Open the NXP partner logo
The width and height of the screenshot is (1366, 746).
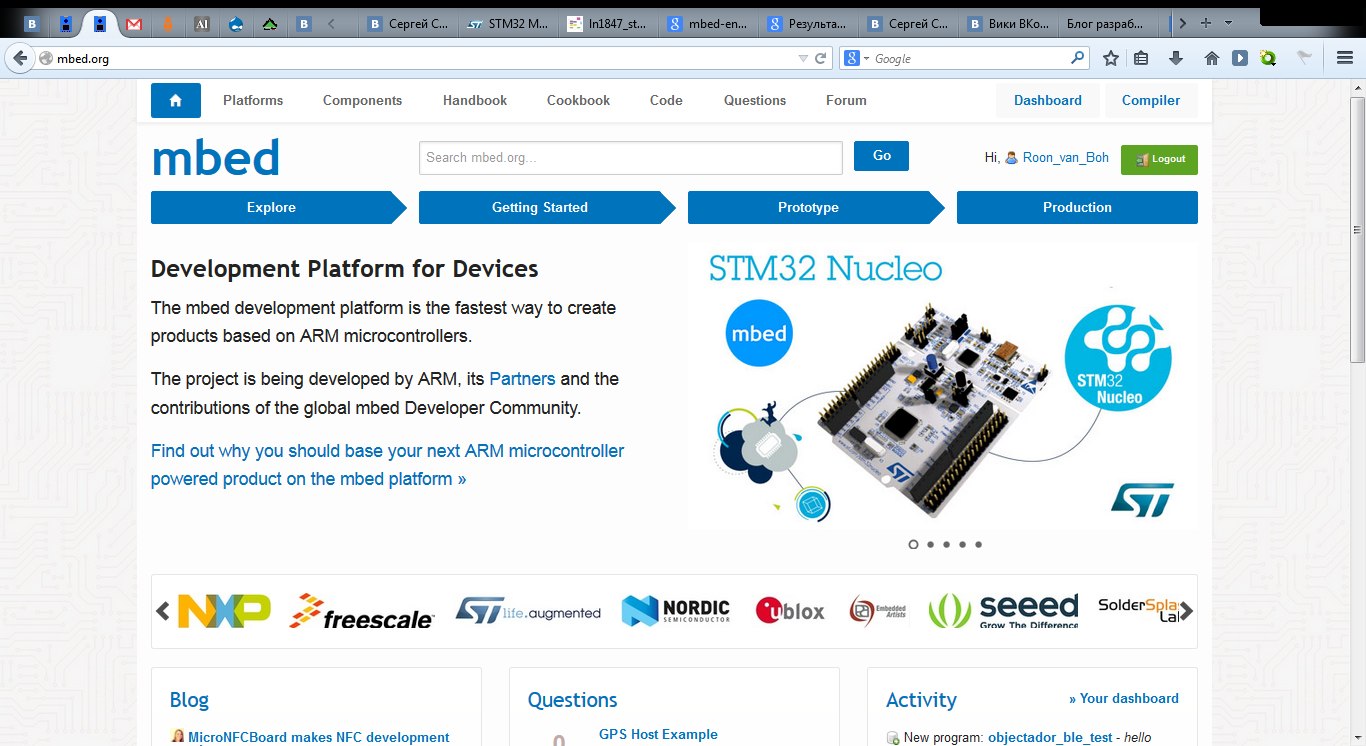click(x=224, y=611)
